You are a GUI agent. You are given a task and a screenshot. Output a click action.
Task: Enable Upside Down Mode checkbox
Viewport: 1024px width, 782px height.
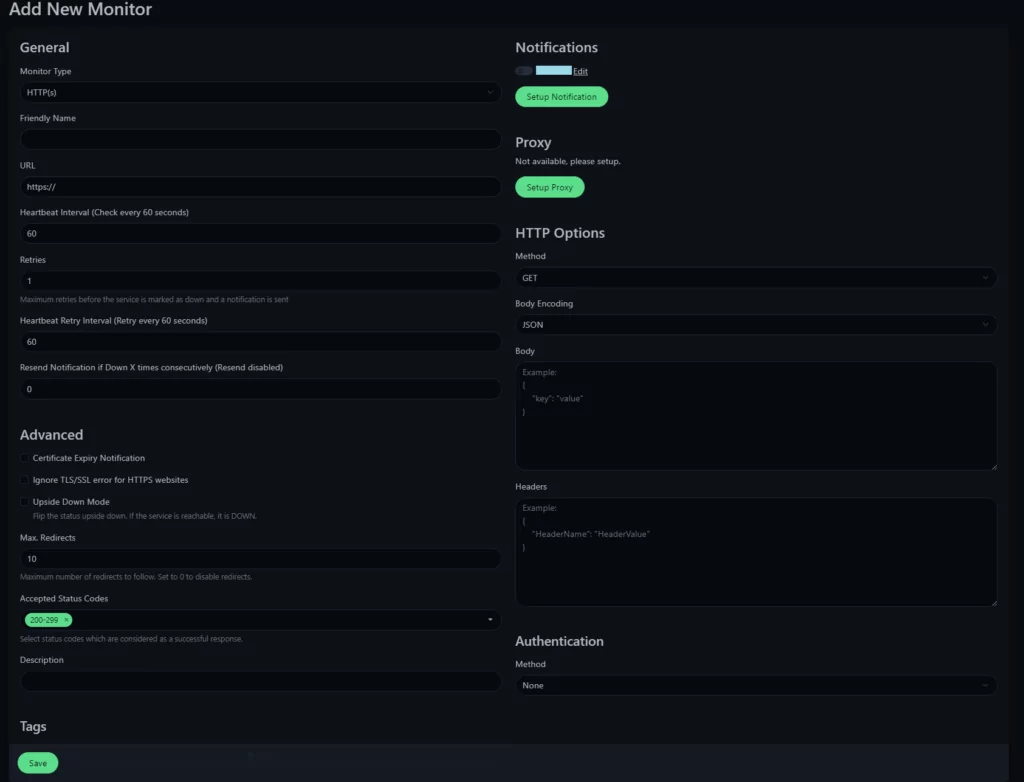click(x=25, y=502)
